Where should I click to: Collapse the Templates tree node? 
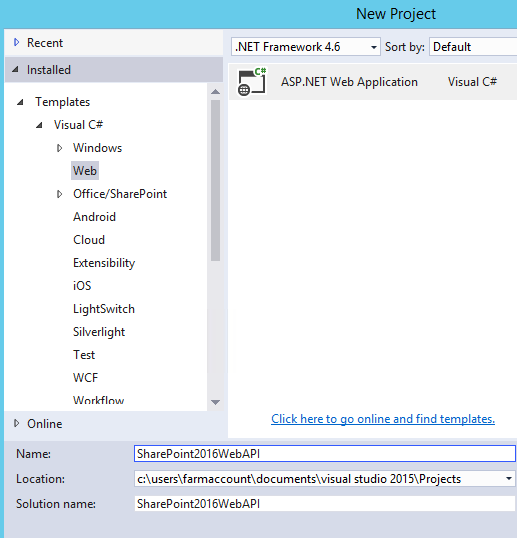[21, 102]
